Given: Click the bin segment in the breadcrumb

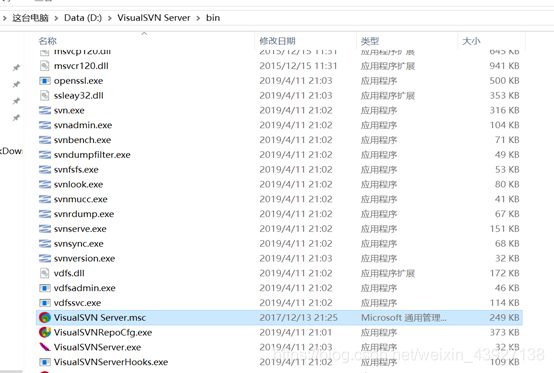Looking at the screenshot, I should [213, 18].
